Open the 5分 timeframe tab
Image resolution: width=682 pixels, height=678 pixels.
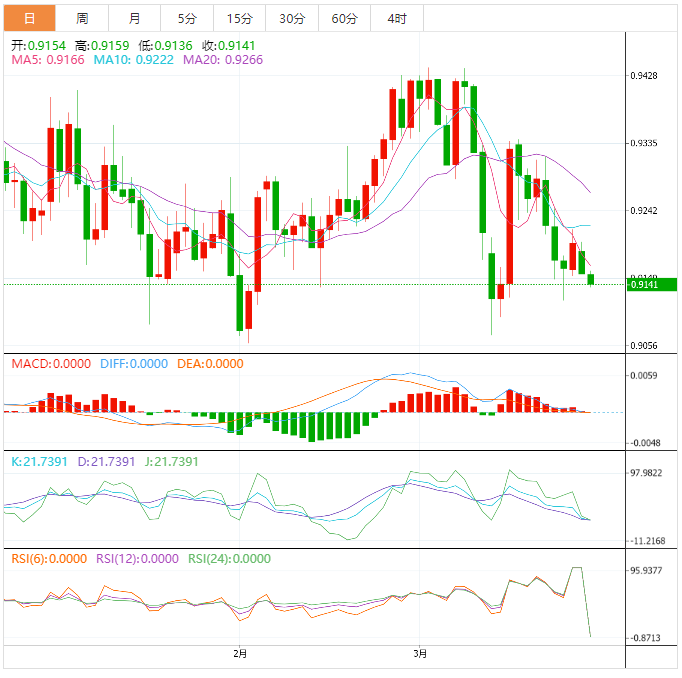pos(187,18)
